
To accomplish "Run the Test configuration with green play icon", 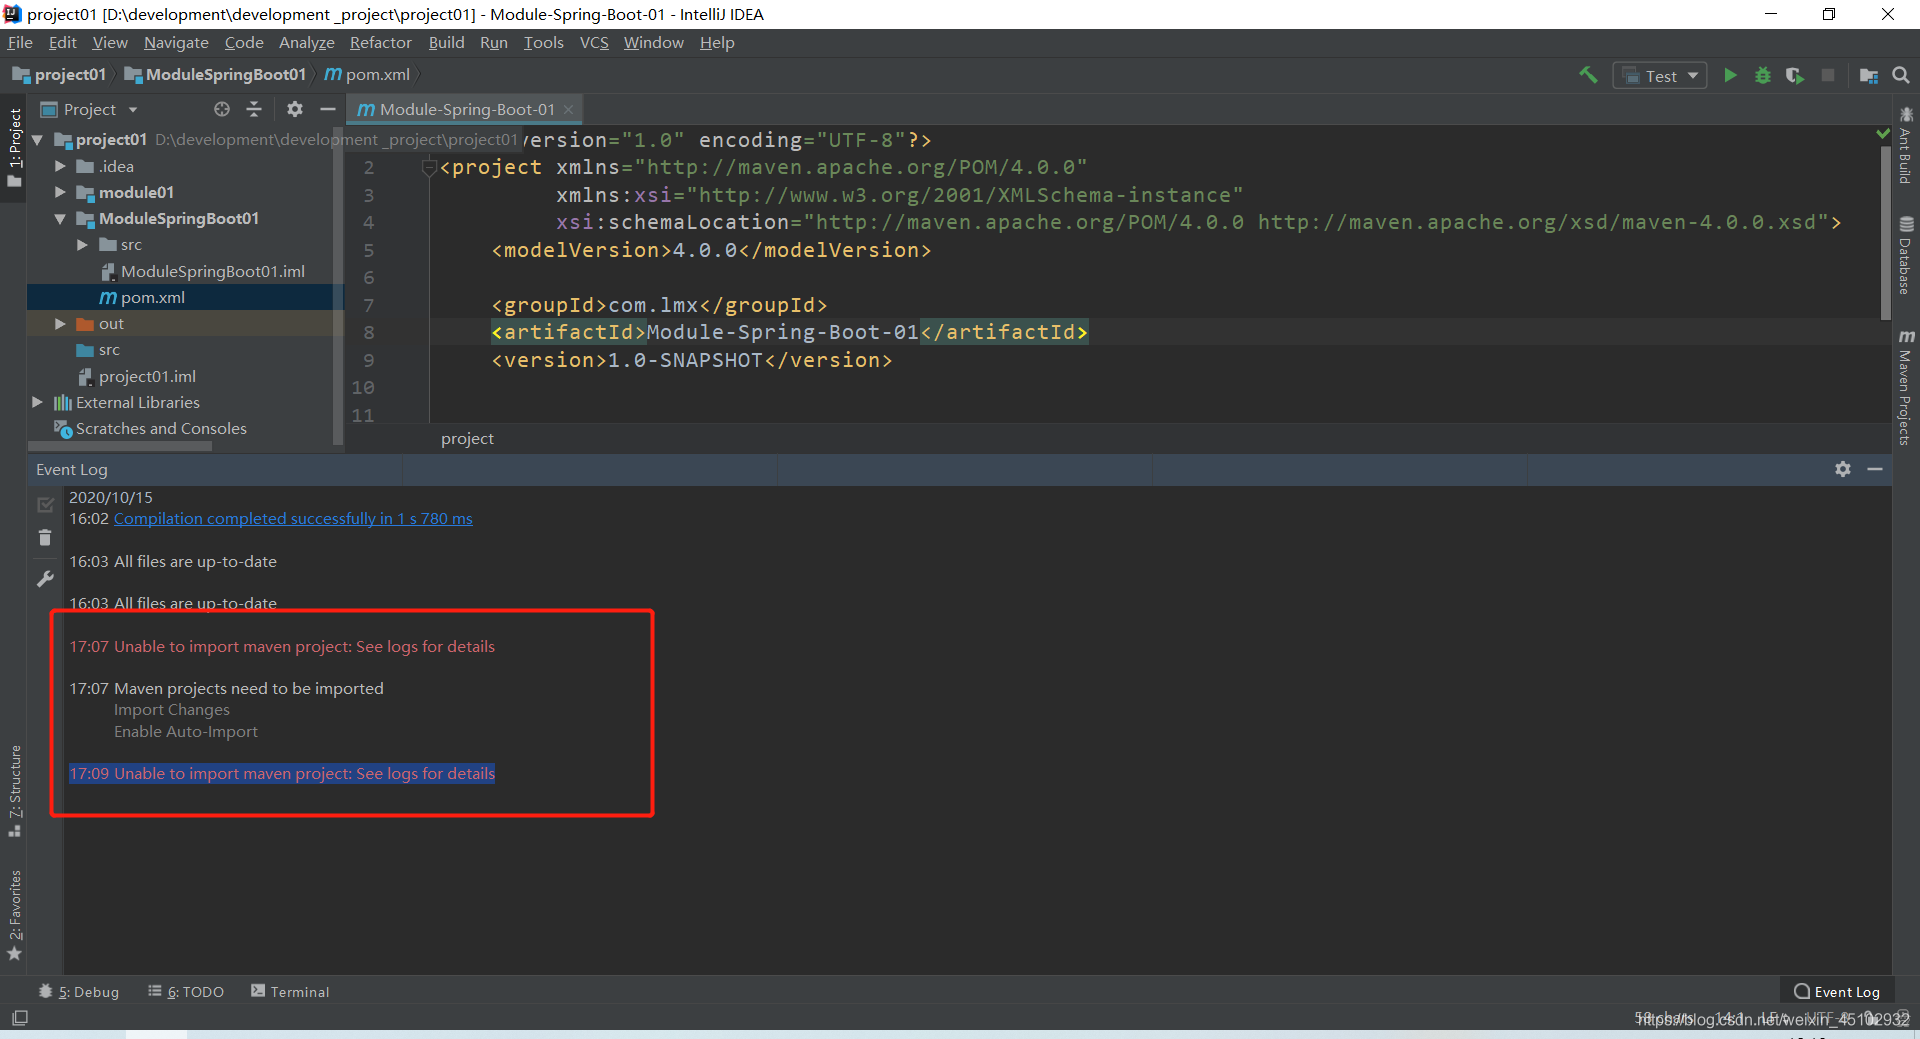I will tap(1730, 75).
